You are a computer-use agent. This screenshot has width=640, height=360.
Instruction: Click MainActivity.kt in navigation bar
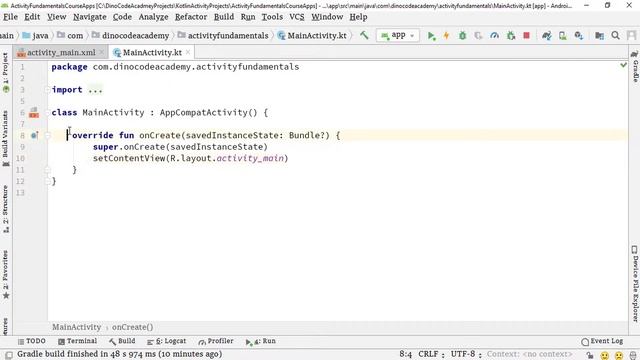(x=312, y=36)
